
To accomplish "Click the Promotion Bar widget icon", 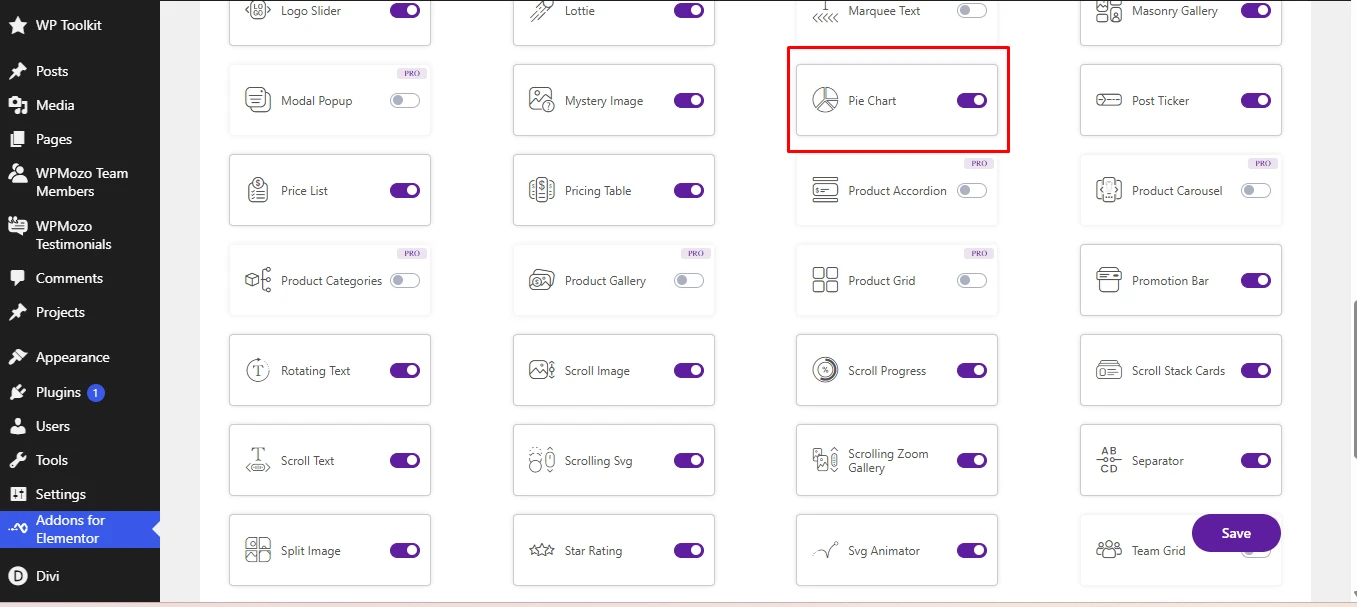I will coord(1108,281).
